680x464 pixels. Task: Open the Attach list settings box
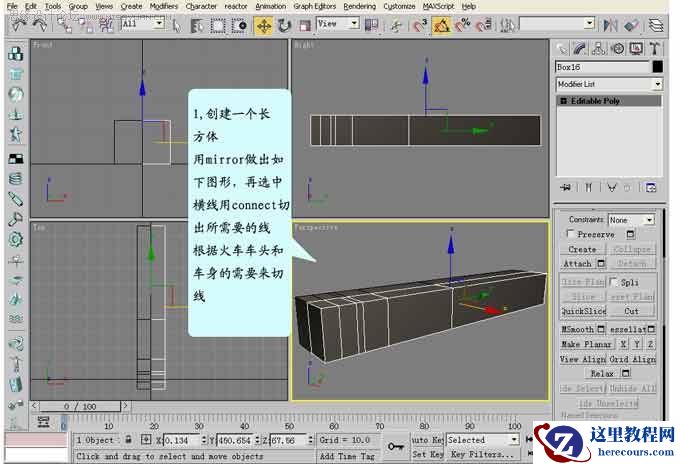601,263
